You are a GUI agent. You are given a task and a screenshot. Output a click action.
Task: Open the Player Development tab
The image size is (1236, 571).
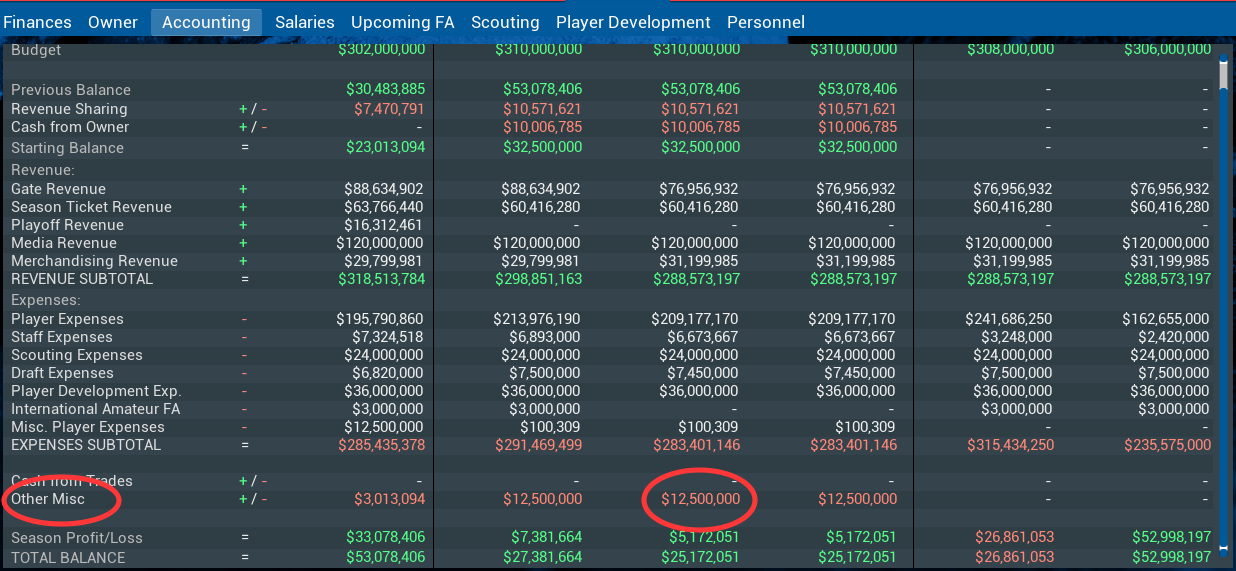tap(633, 22)
